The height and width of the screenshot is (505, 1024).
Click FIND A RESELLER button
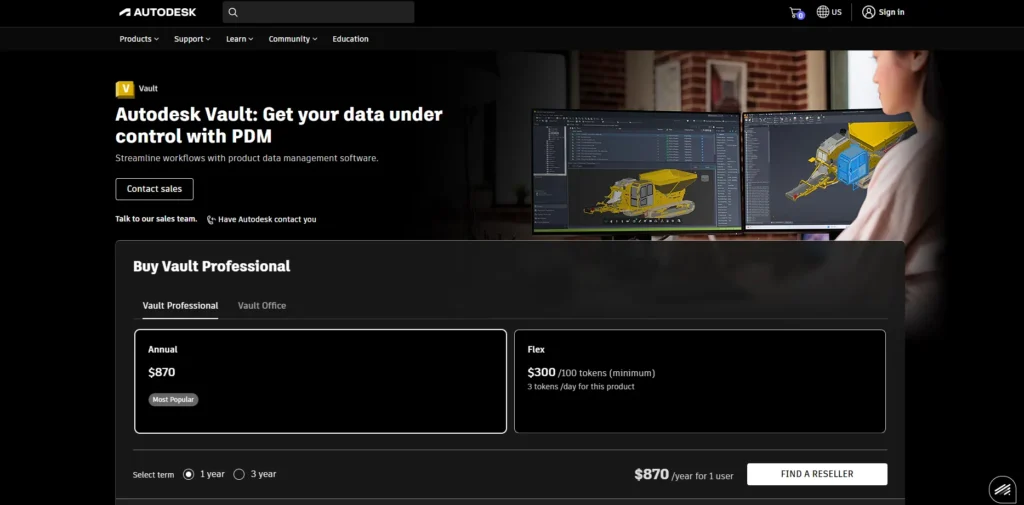click(817, 474)
